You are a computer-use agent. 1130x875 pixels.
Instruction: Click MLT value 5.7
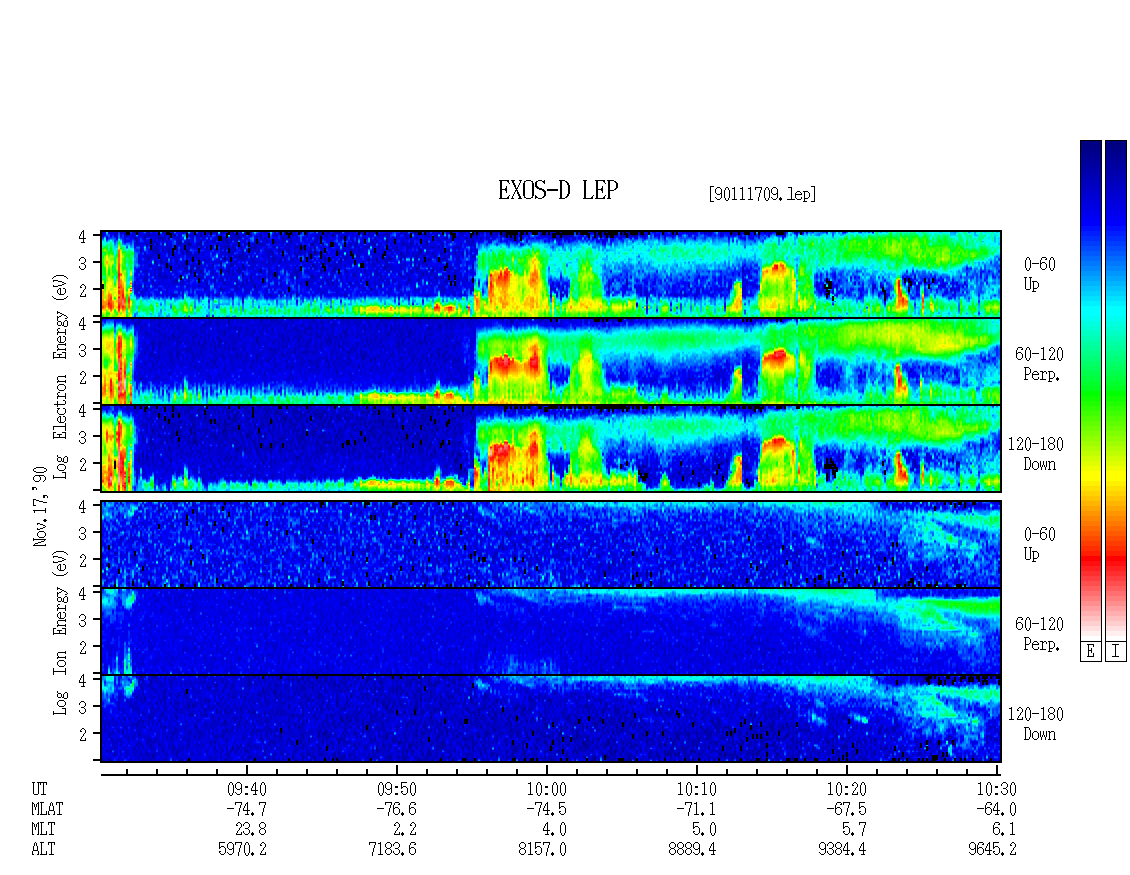coord(855,829)
